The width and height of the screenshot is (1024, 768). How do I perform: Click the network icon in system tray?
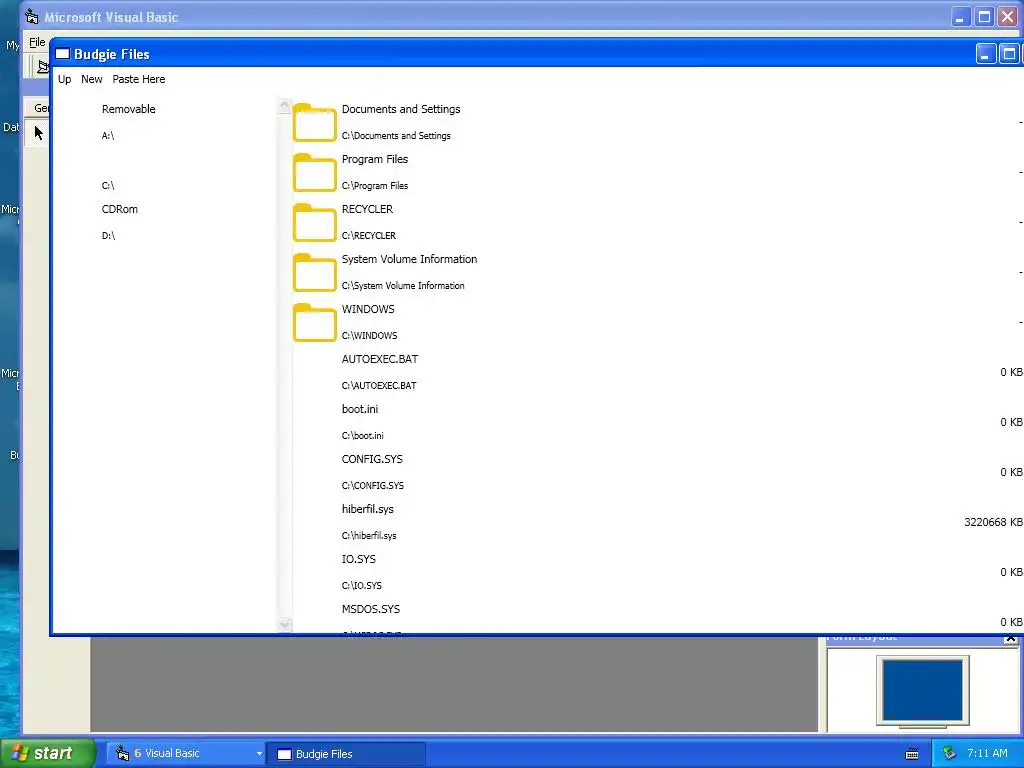950,754
